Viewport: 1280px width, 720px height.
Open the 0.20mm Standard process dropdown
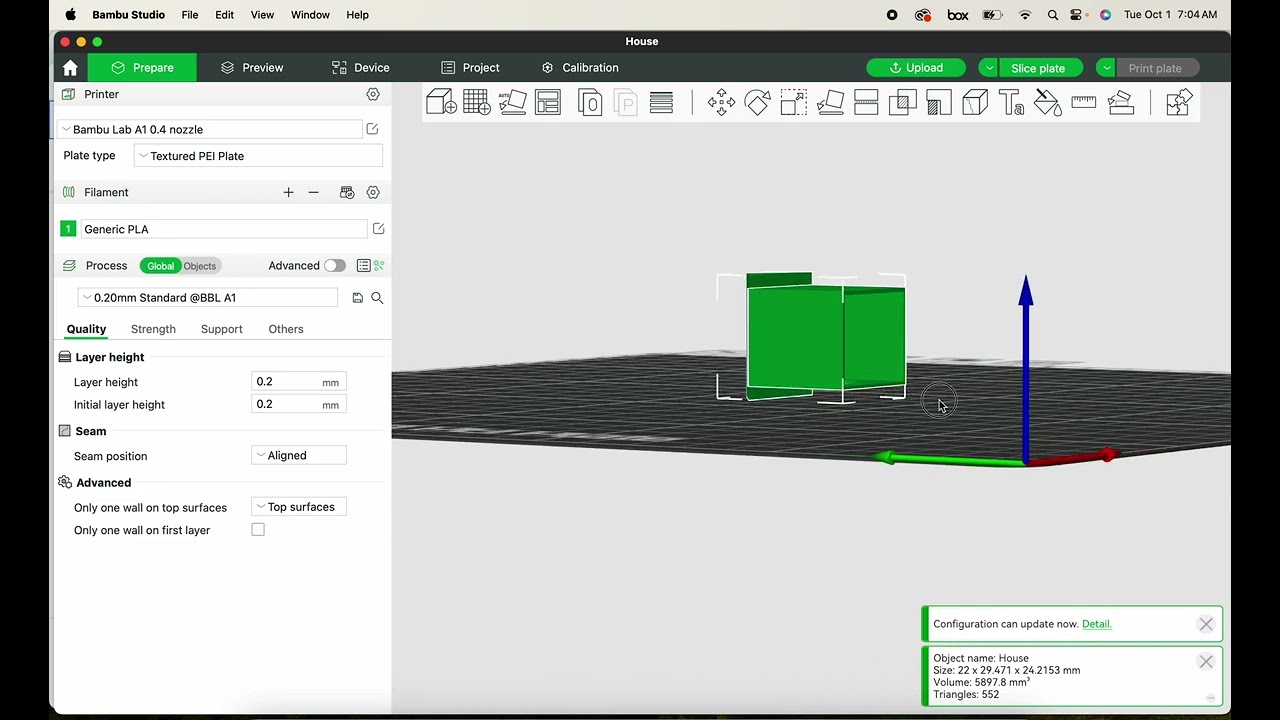(208, 298)
